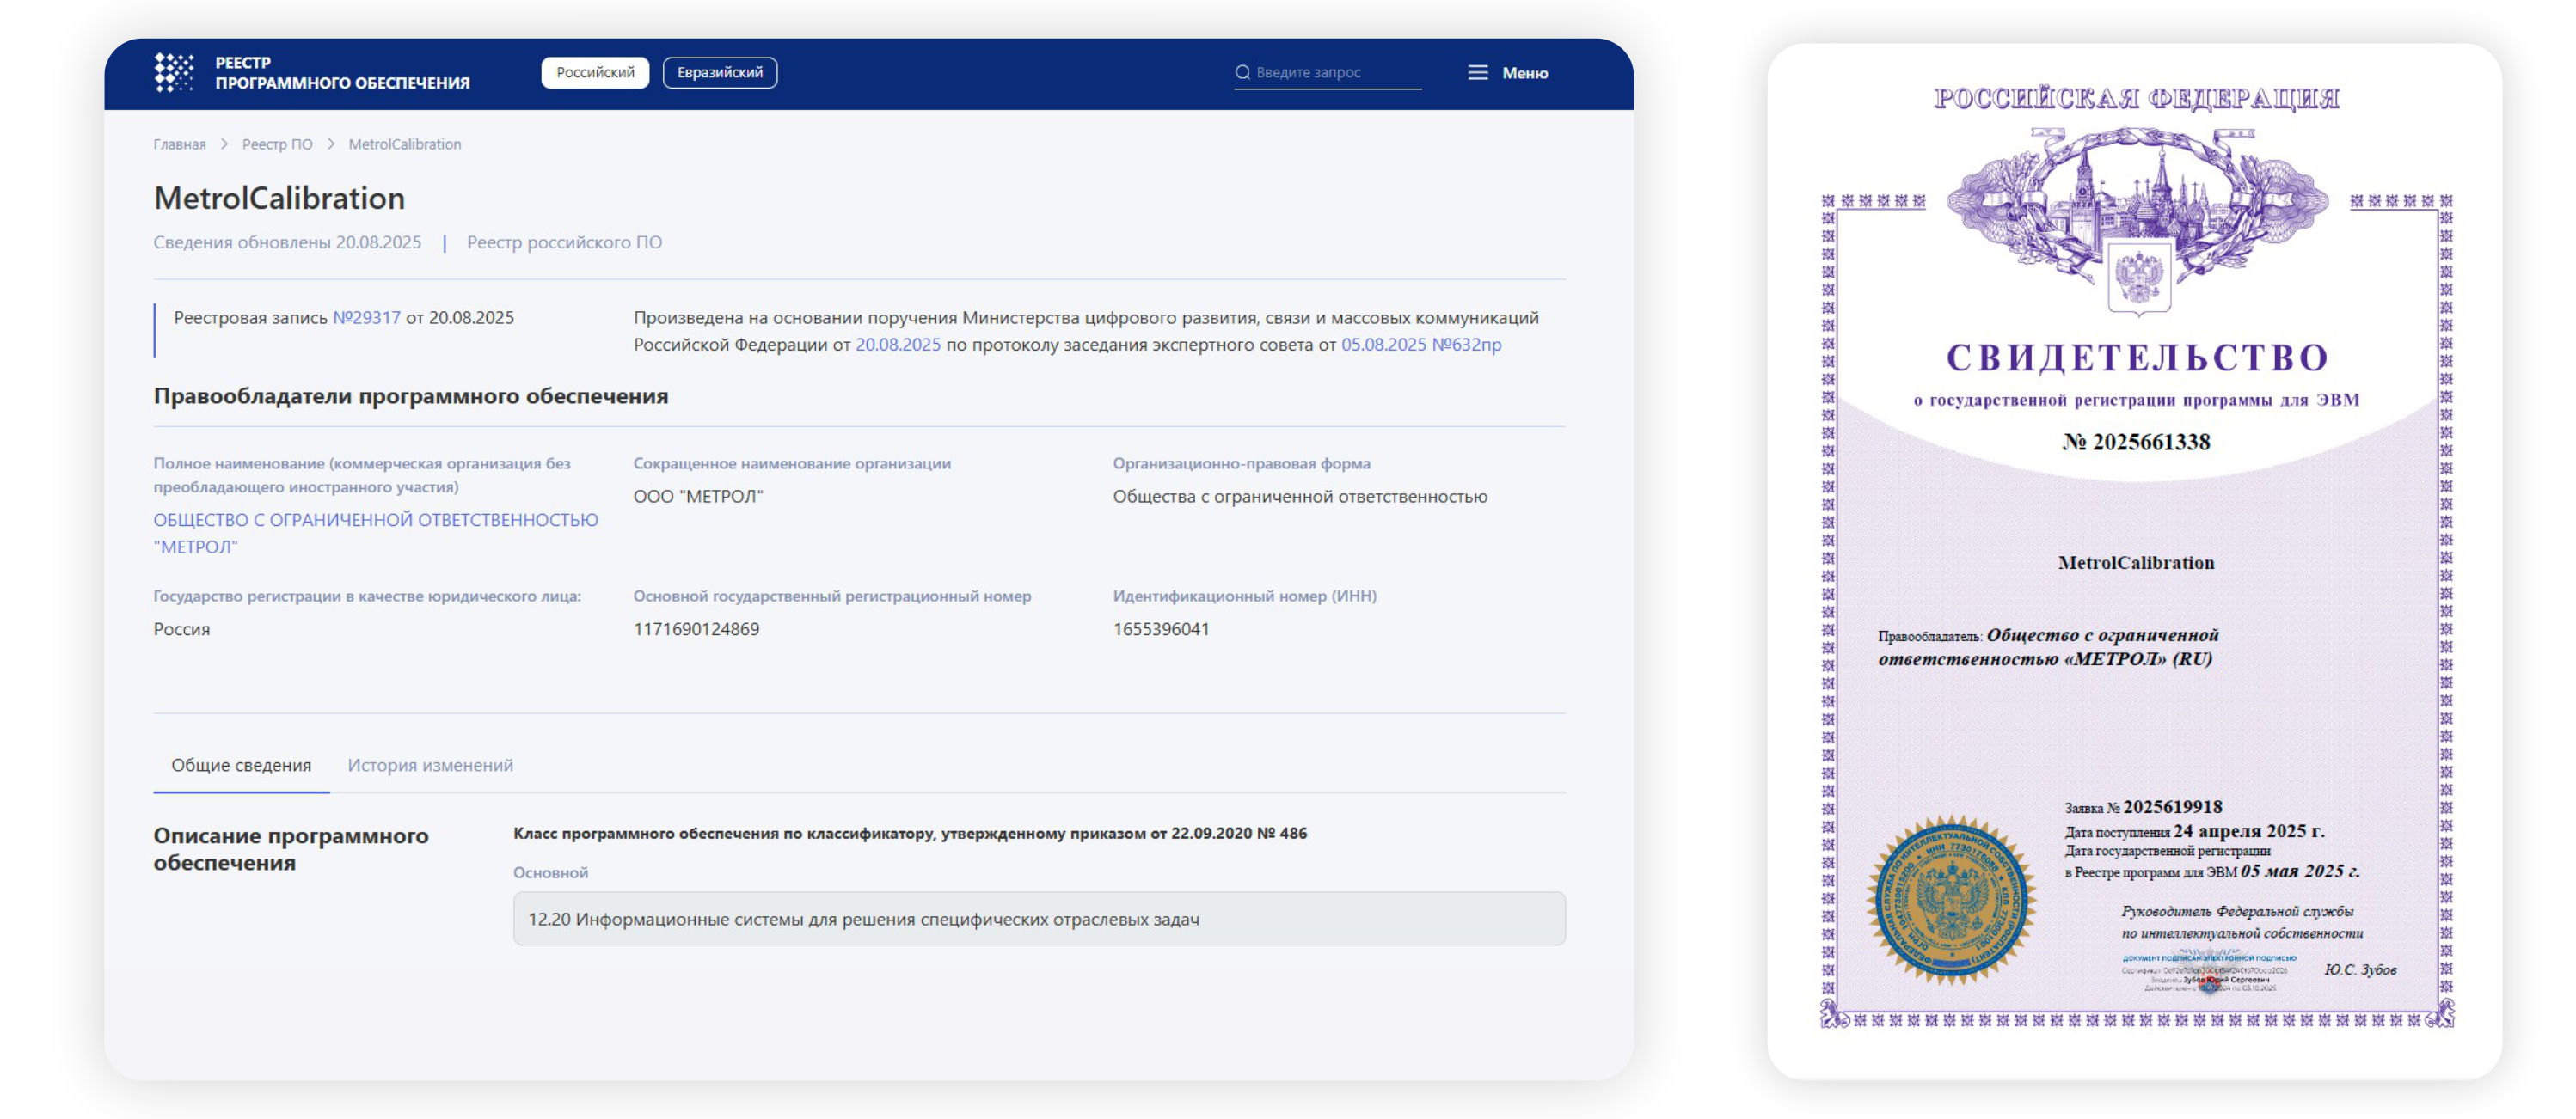This screenshot has width=2576, height=1119.
Task: Open the Реестр ПО breadcrumb link
Action: 277,144
